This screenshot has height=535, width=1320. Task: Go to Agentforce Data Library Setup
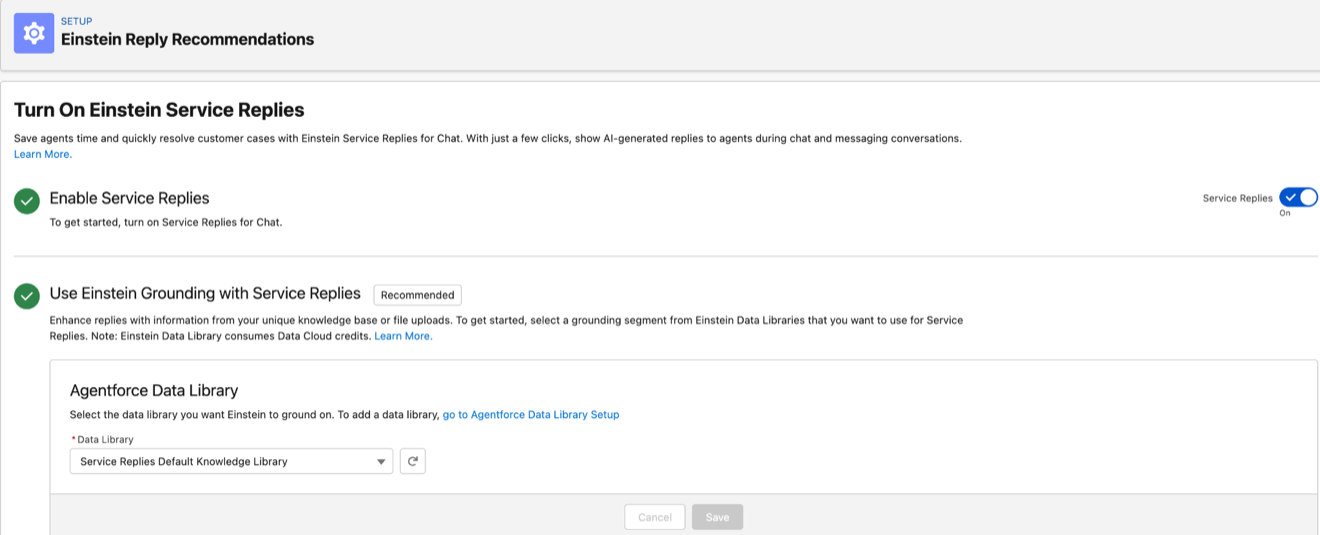click(x=531, y=414)
